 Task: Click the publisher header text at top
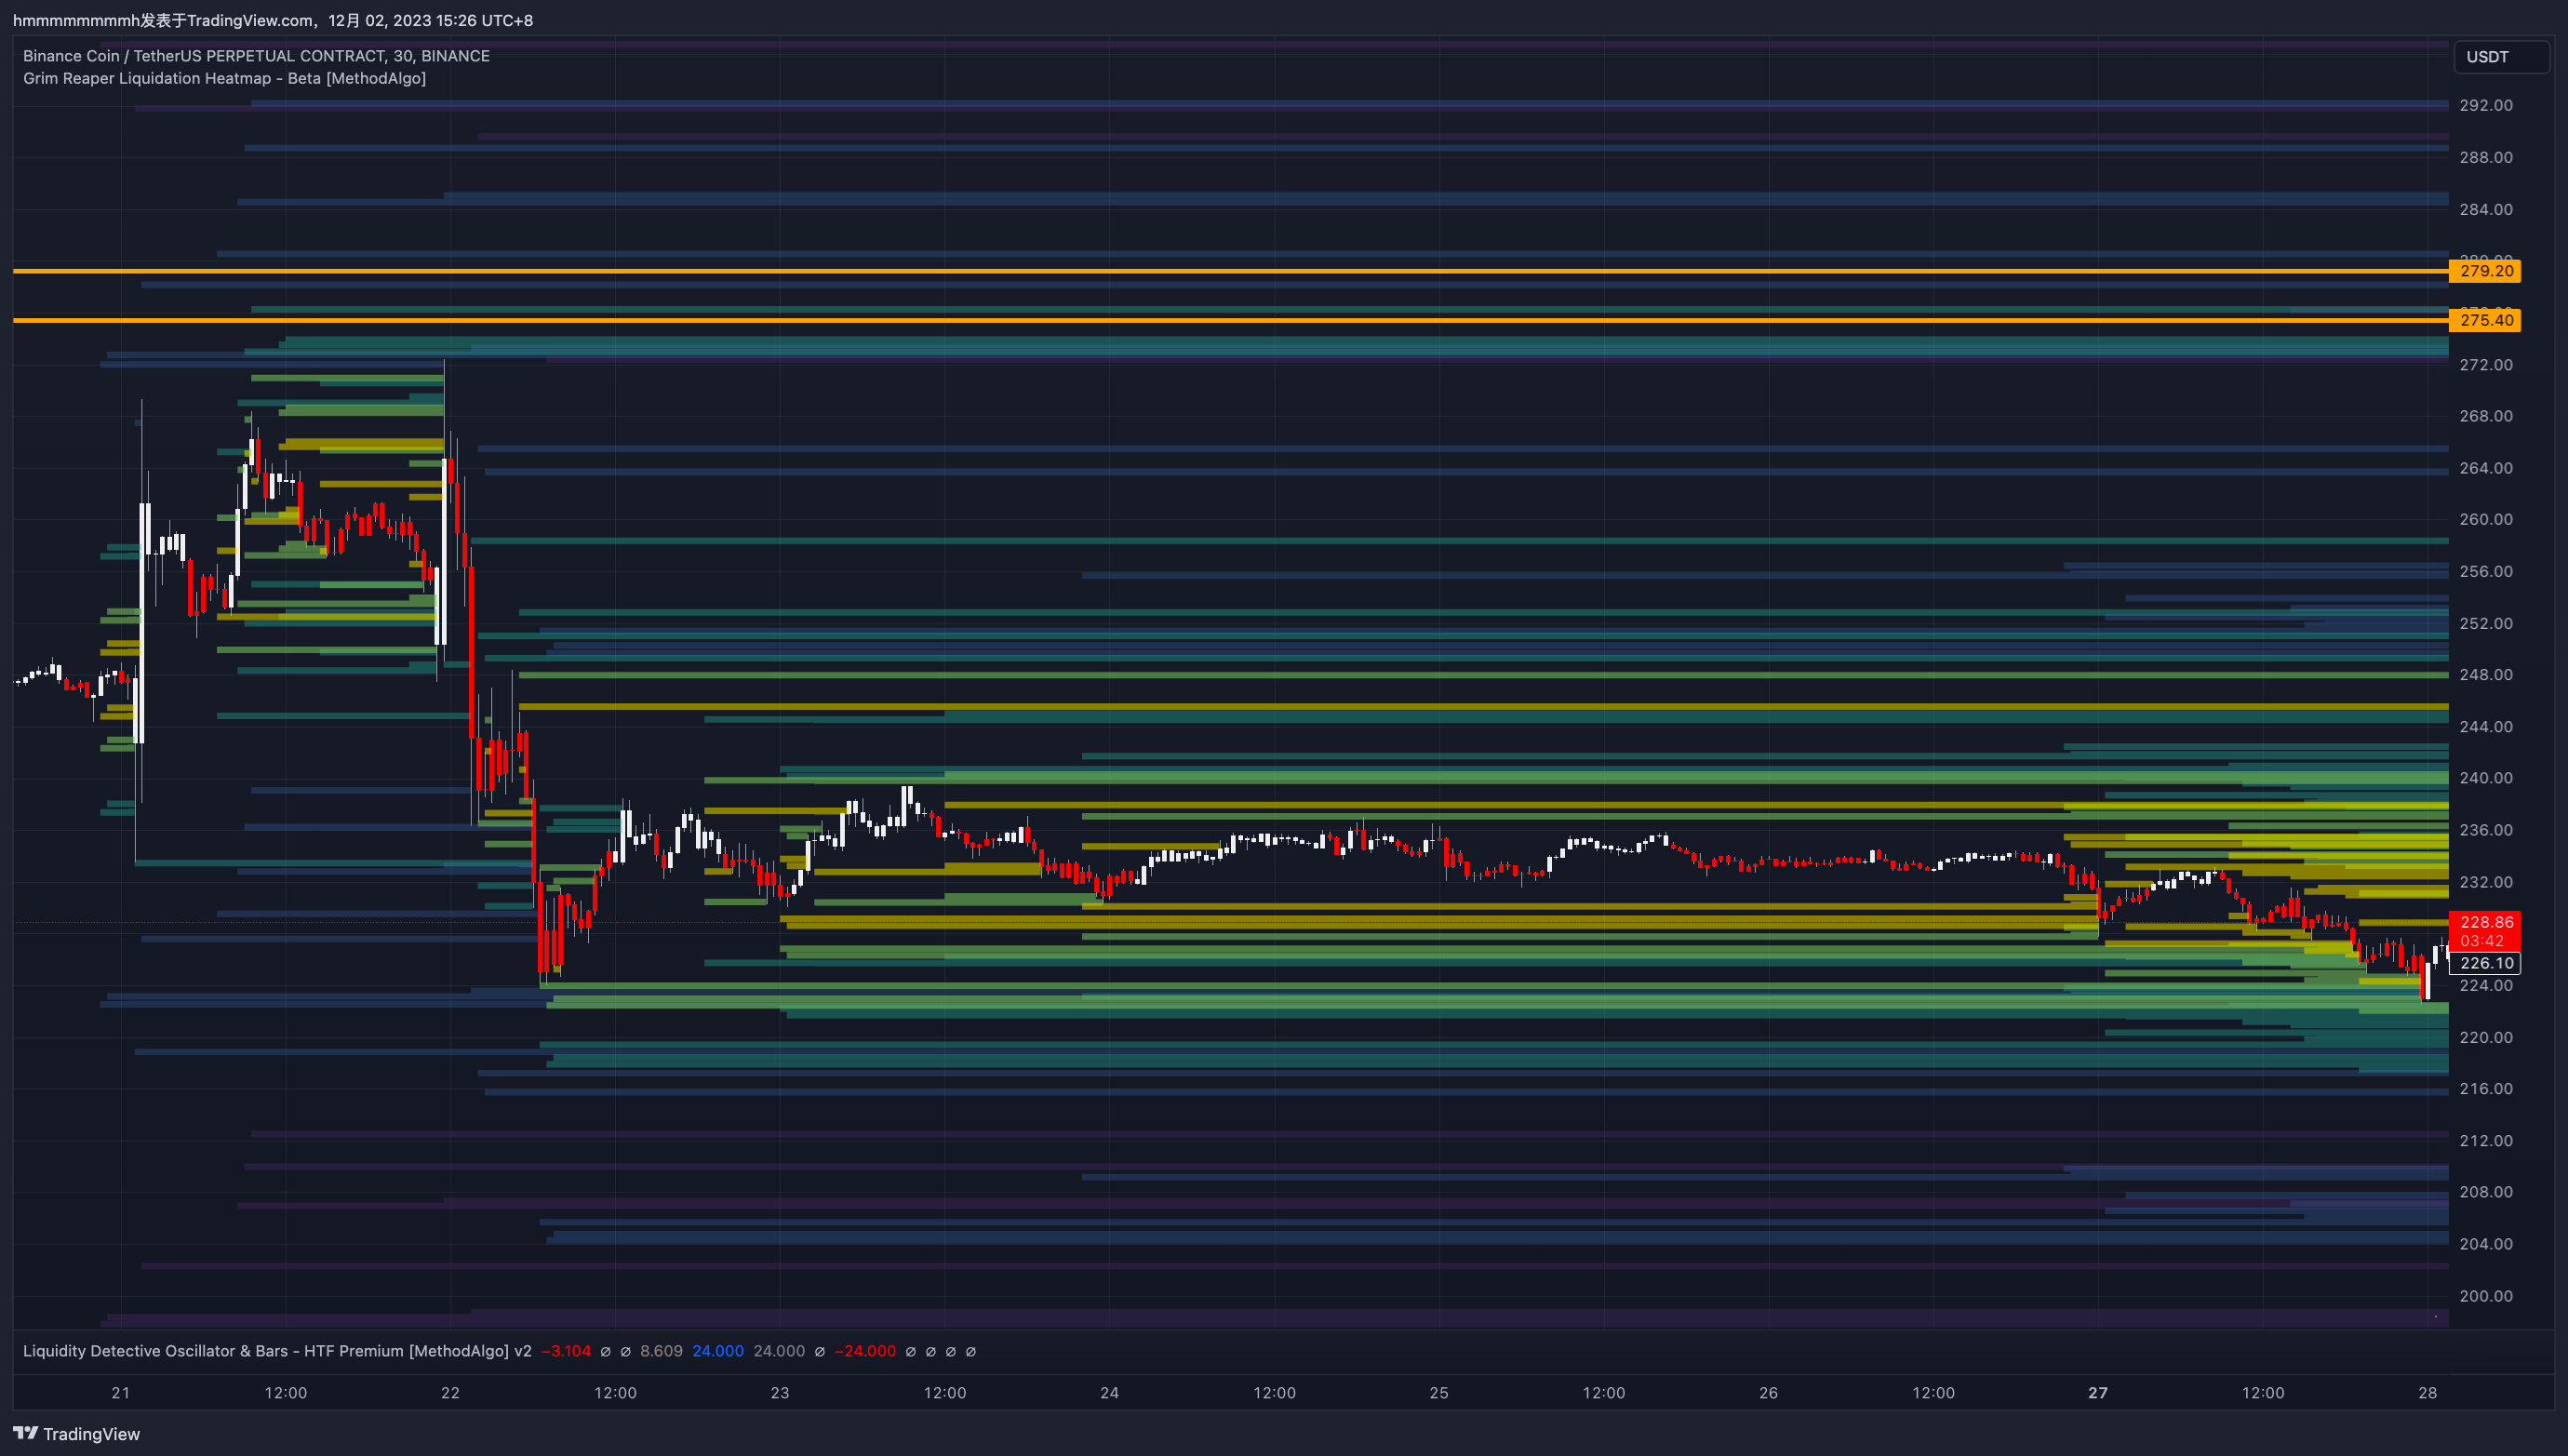tap(272, 20)
